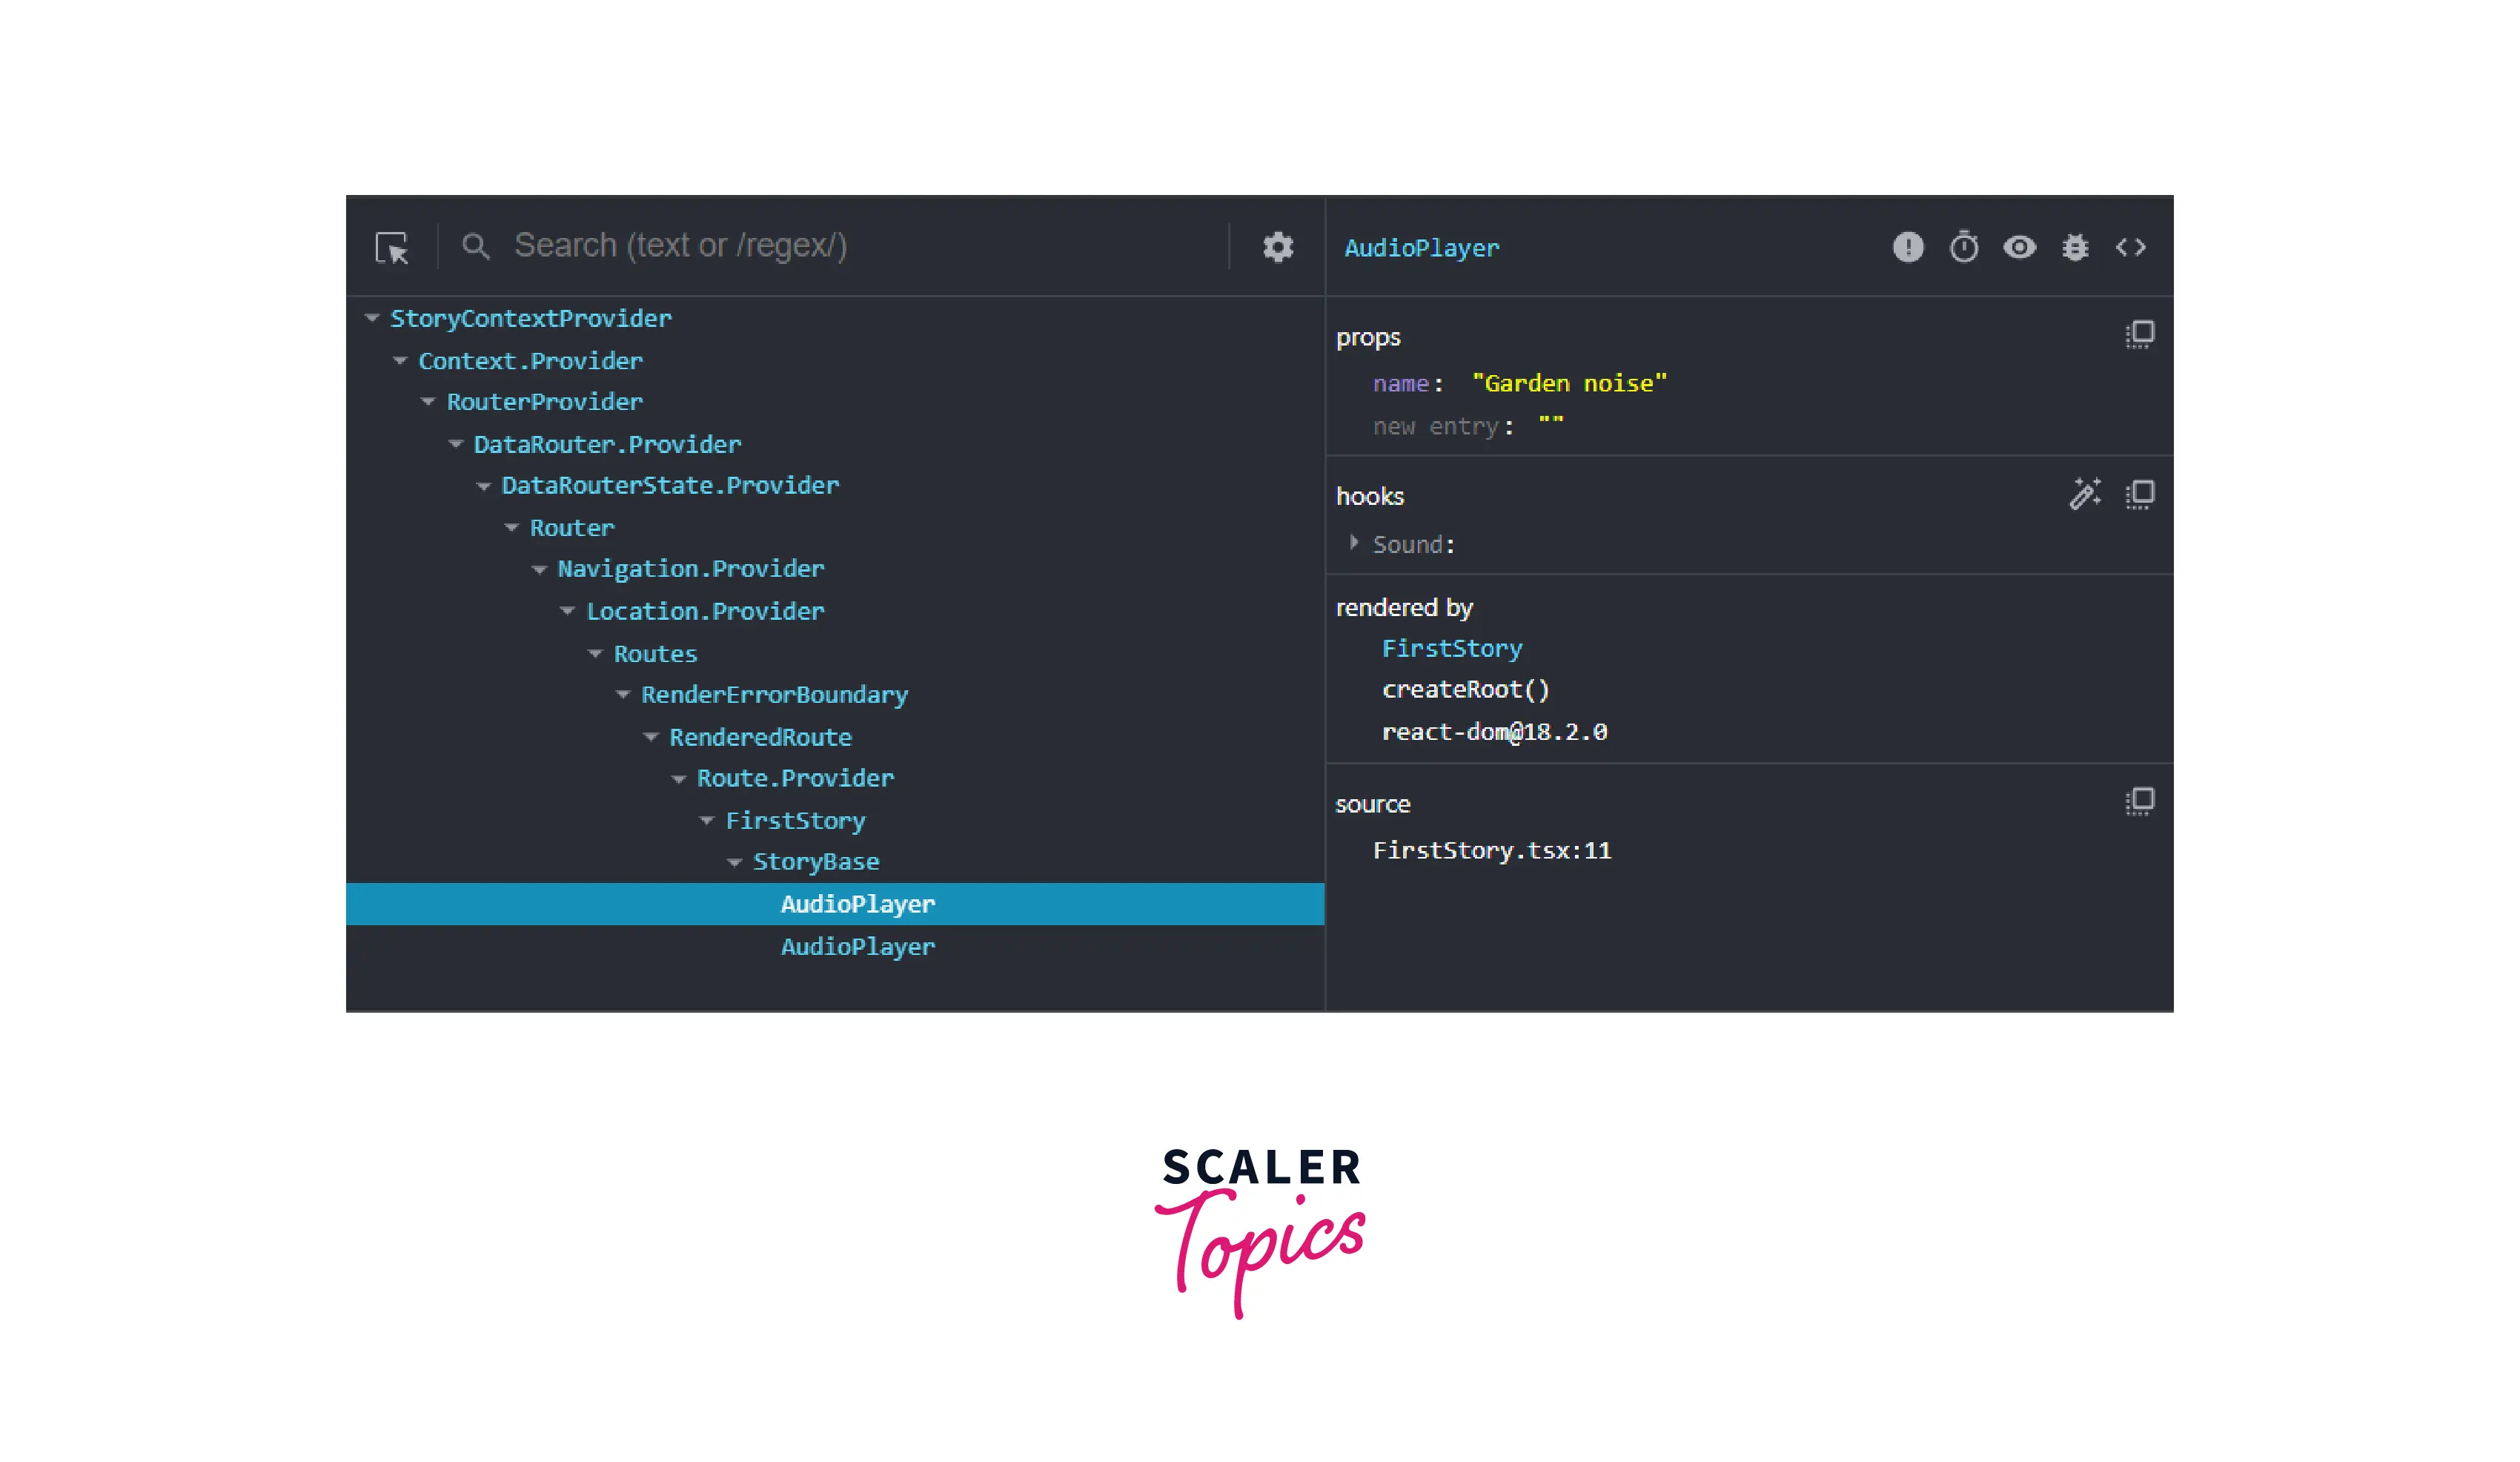Select the RenderErrorBoundary component
This screenshot has width=2520, height=1462.
[x=774, y=694]
